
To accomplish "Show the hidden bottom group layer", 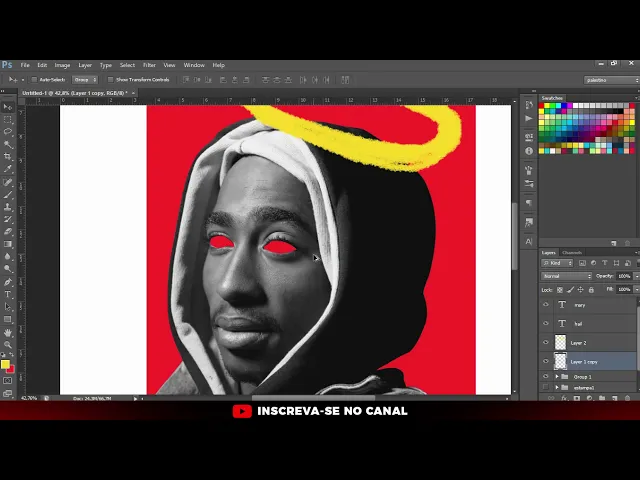I will click(546, 387).
